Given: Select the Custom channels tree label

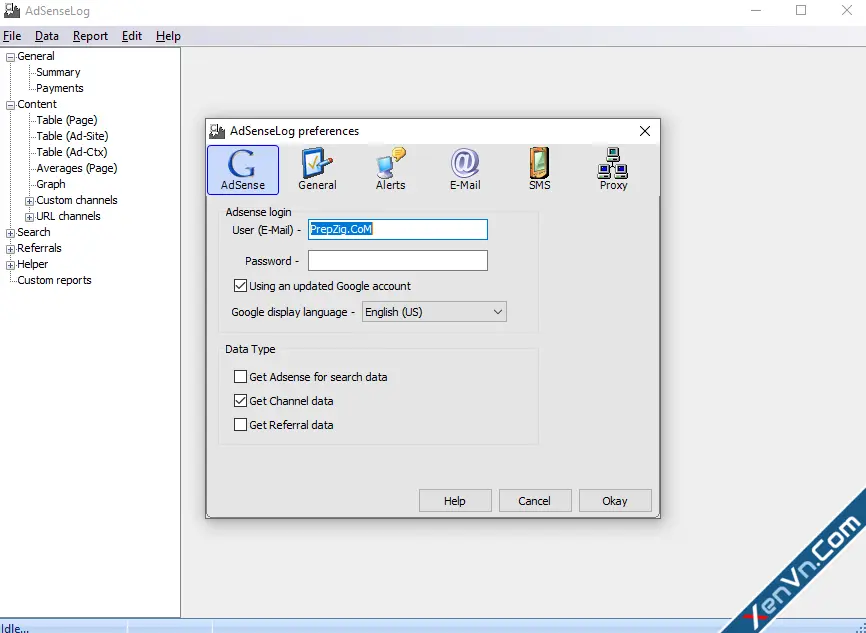Looking at the screenshot, I should tap(77, 201).
